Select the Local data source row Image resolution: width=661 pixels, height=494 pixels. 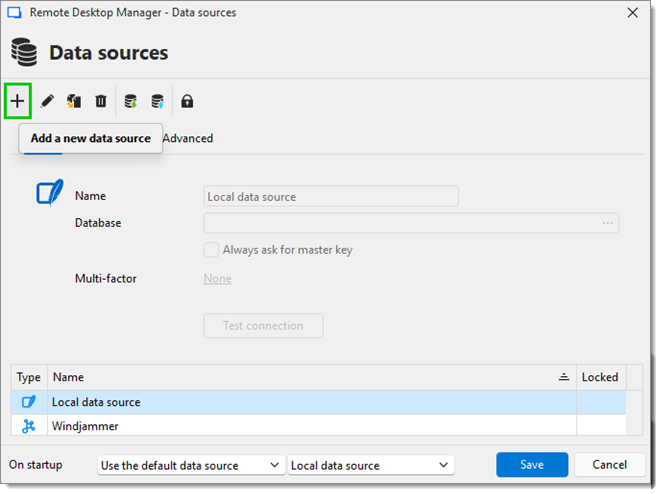(x=319, y=402)
